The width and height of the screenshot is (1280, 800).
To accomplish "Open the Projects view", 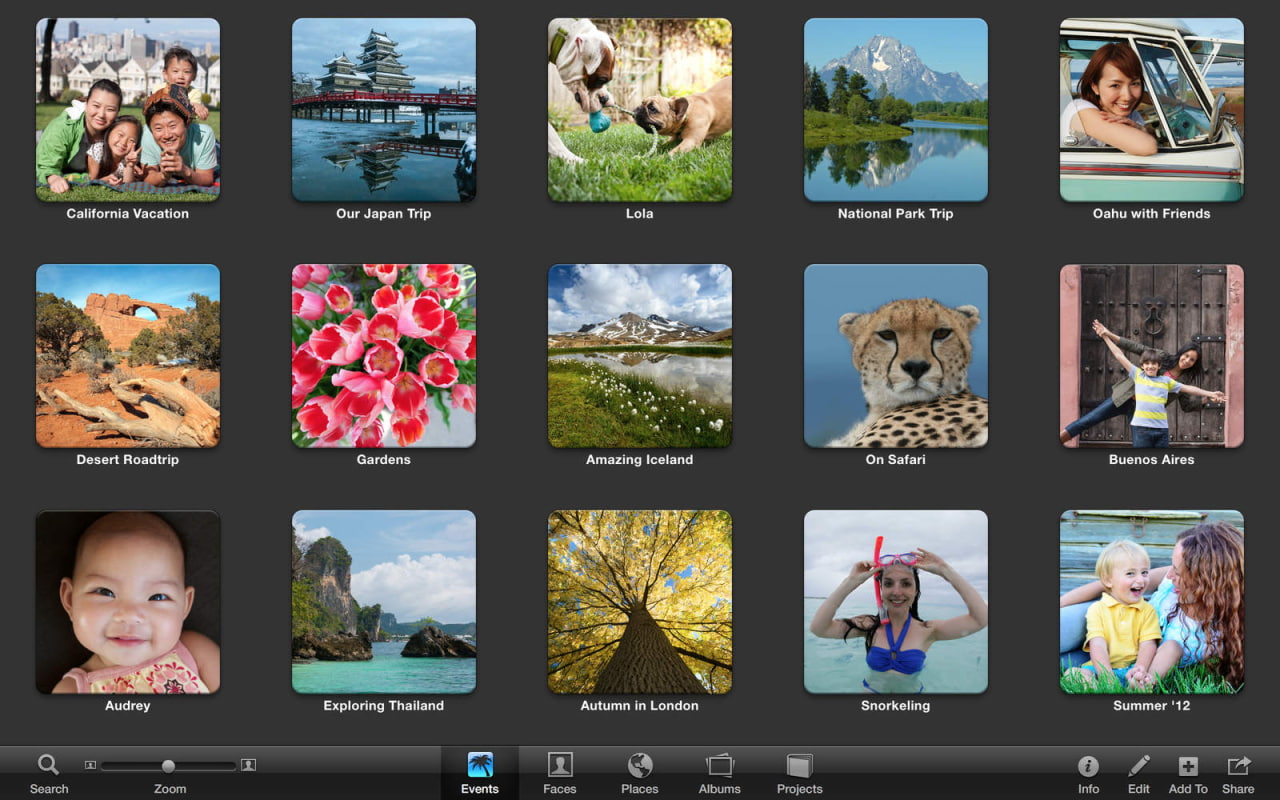I will tap(800, 767).
